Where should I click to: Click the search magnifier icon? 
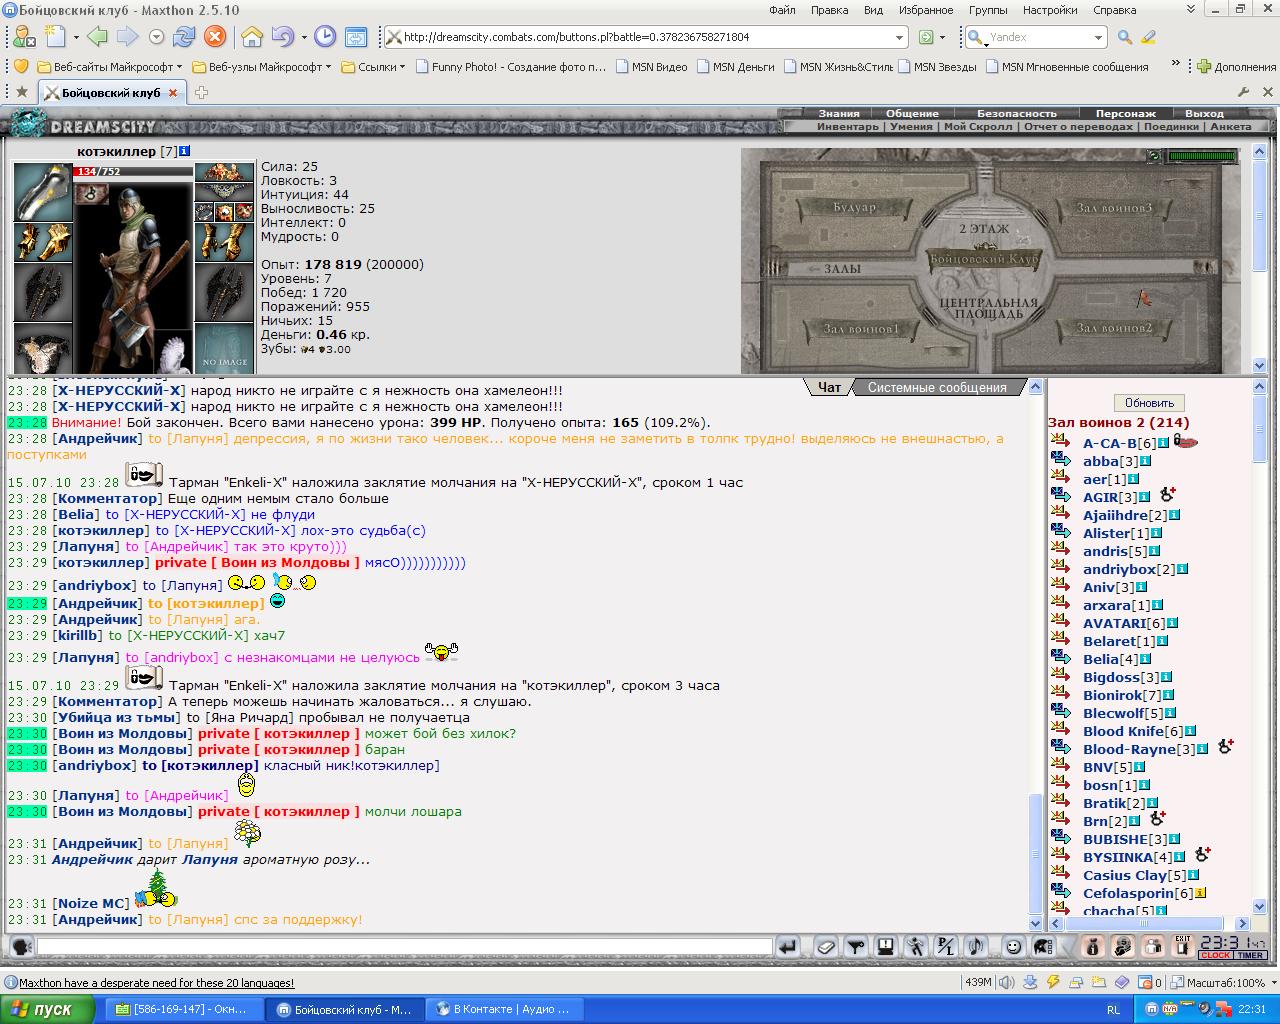(1125, 37)
